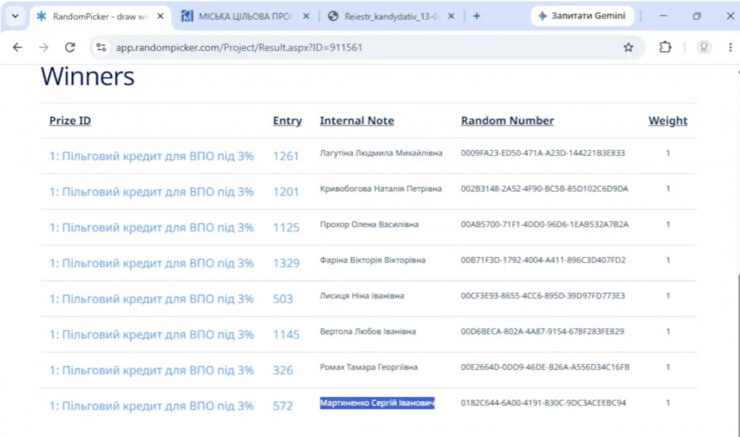The height and width of the screenshot is (437, 740).
Task: Open entry number 326
Action: point(283,370)
